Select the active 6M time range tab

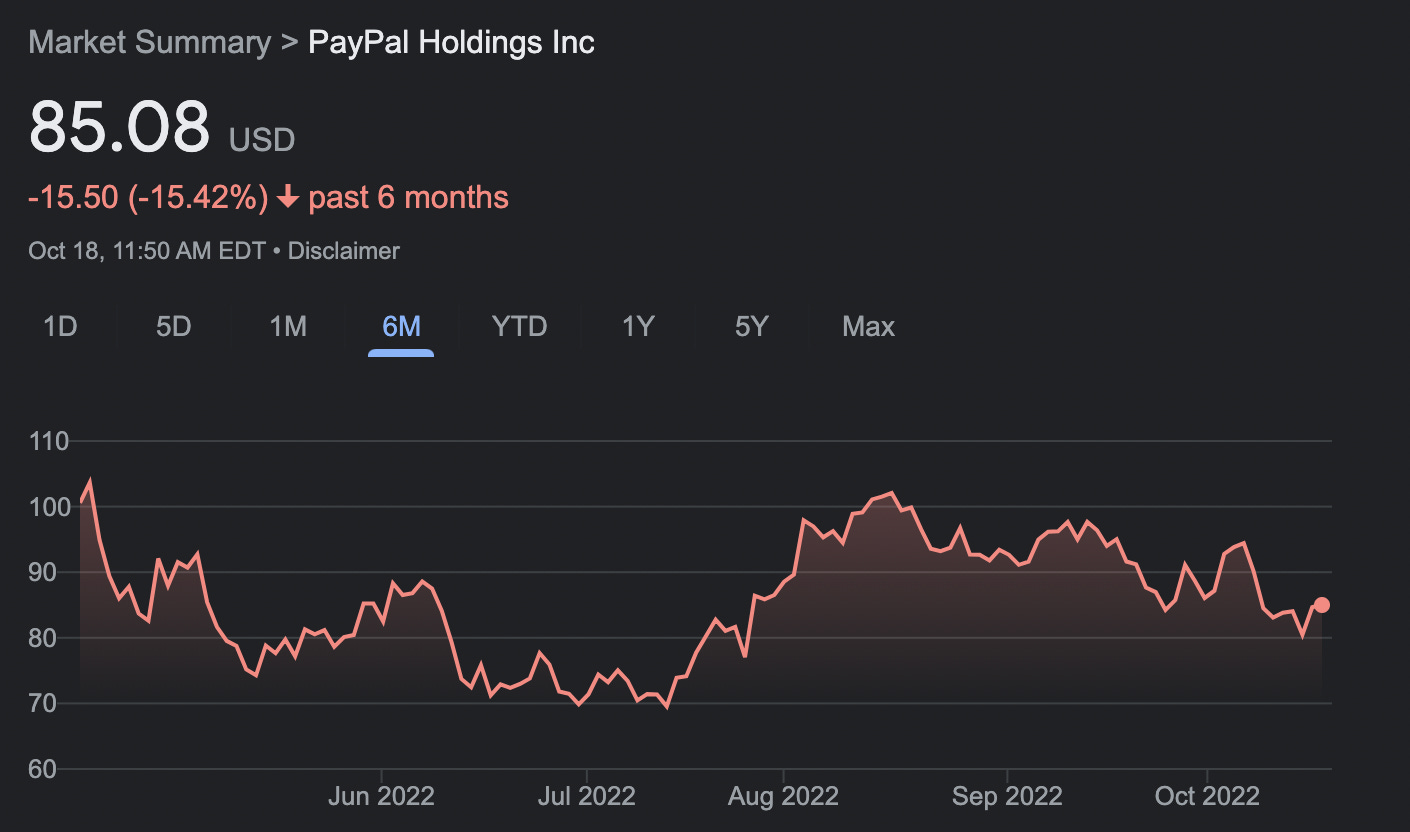401,326
